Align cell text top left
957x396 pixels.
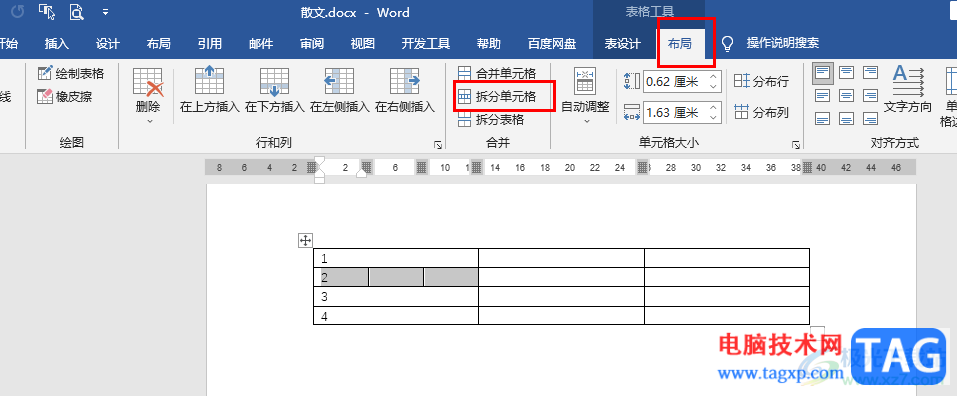[822, 73]
